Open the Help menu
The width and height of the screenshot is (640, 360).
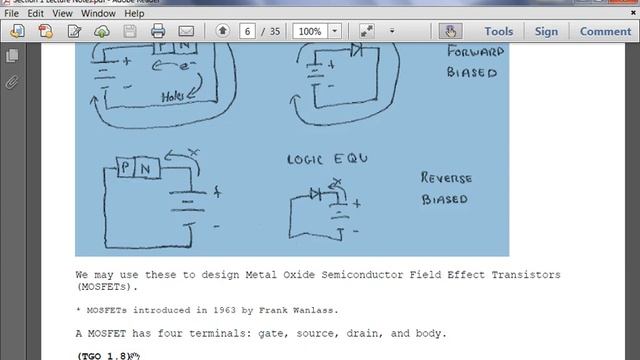(x=134, y=13)
